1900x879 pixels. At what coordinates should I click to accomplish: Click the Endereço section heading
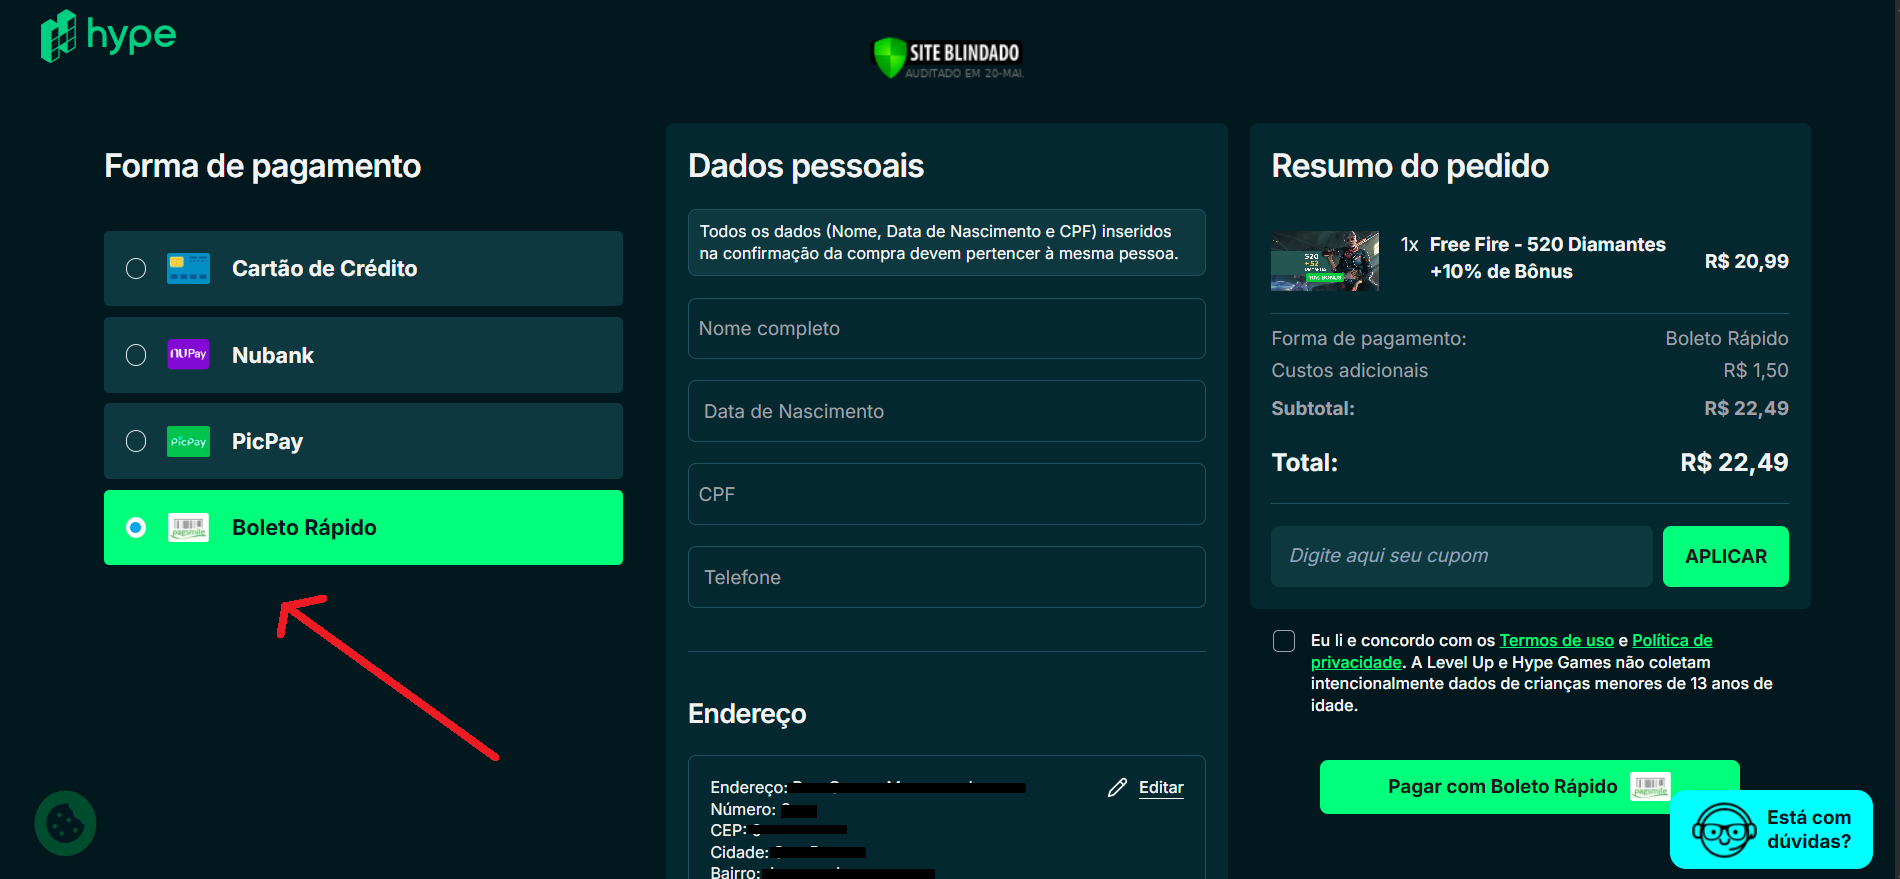(x=747, y=714)
